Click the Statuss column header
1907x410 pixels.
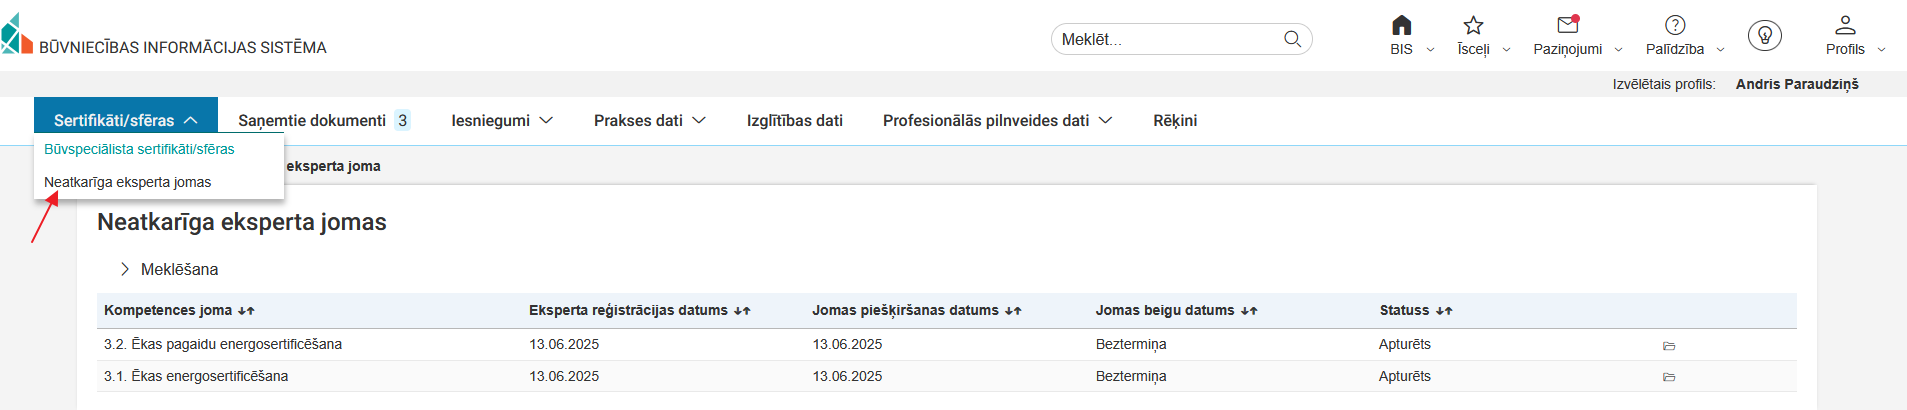(x=1404, y=310)
